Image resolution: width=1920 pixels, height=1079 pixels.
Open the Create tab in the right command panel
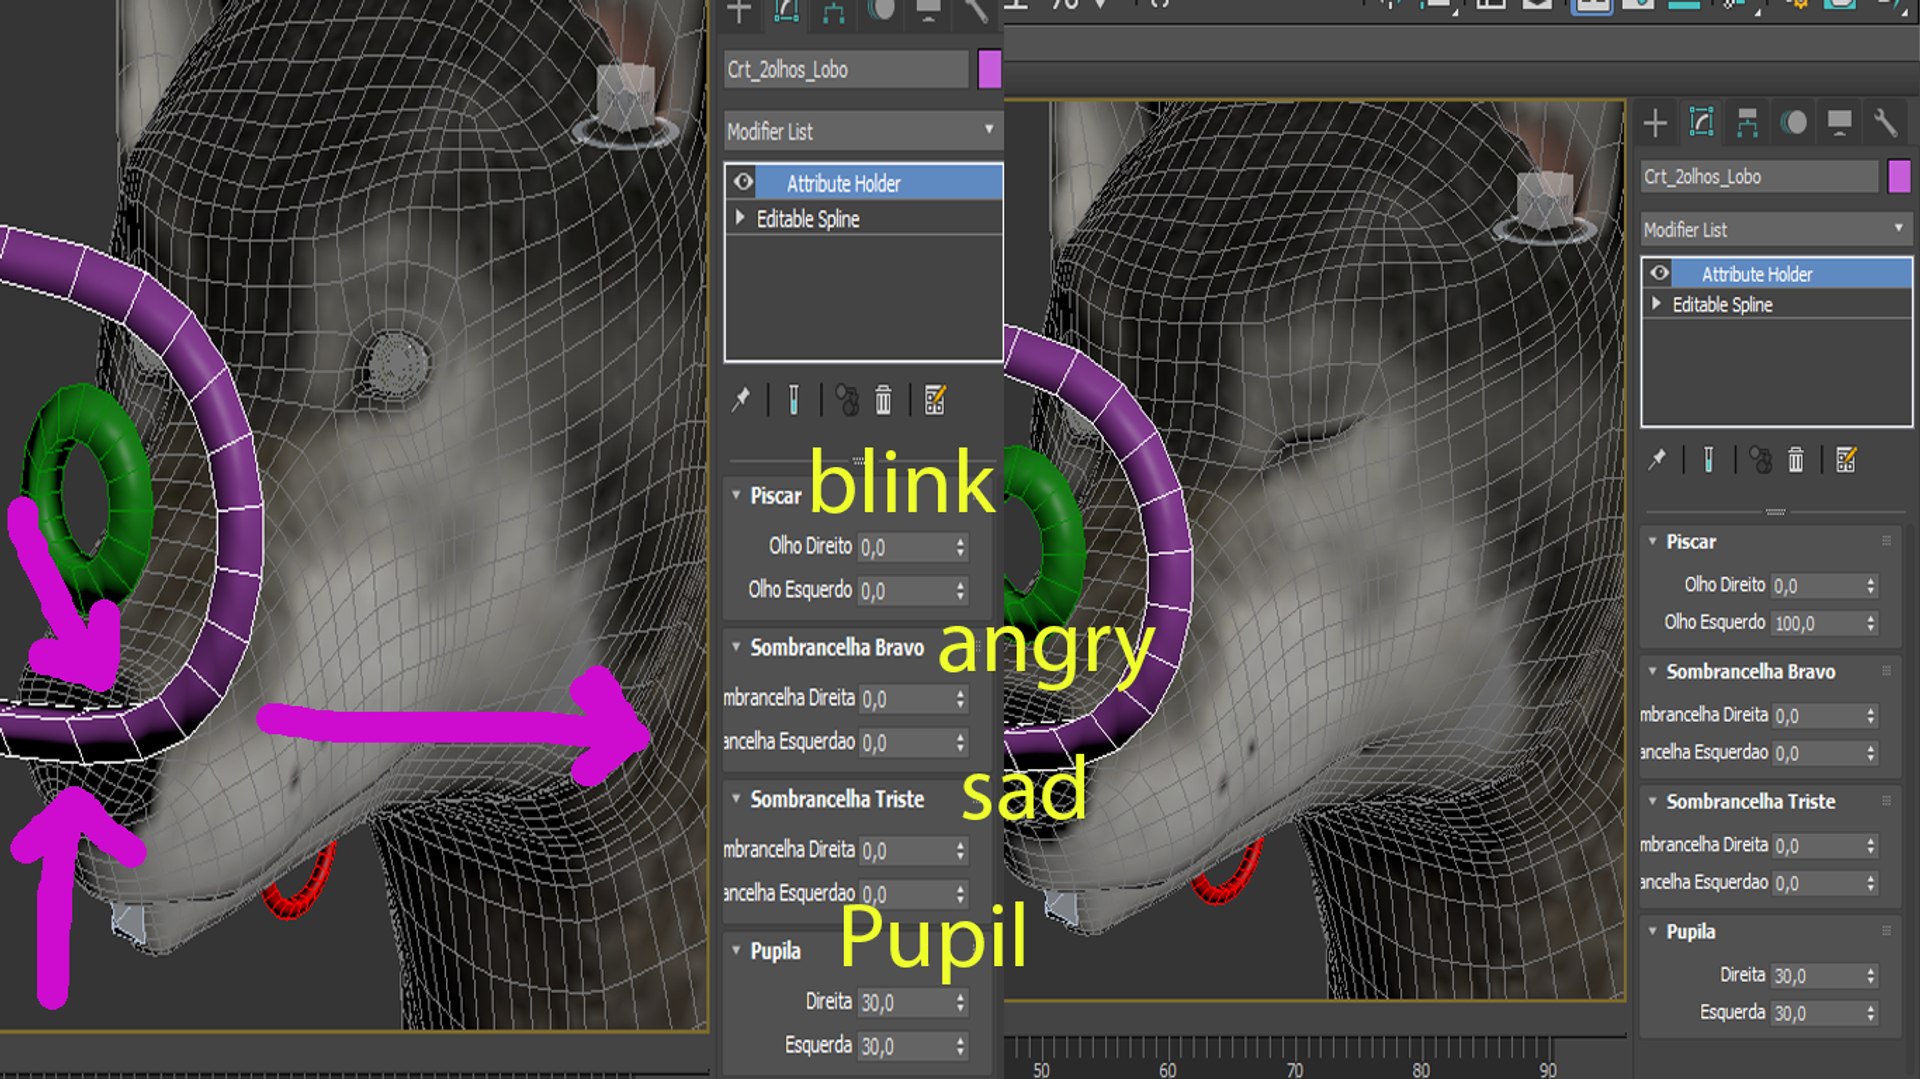click(1655, 123)
